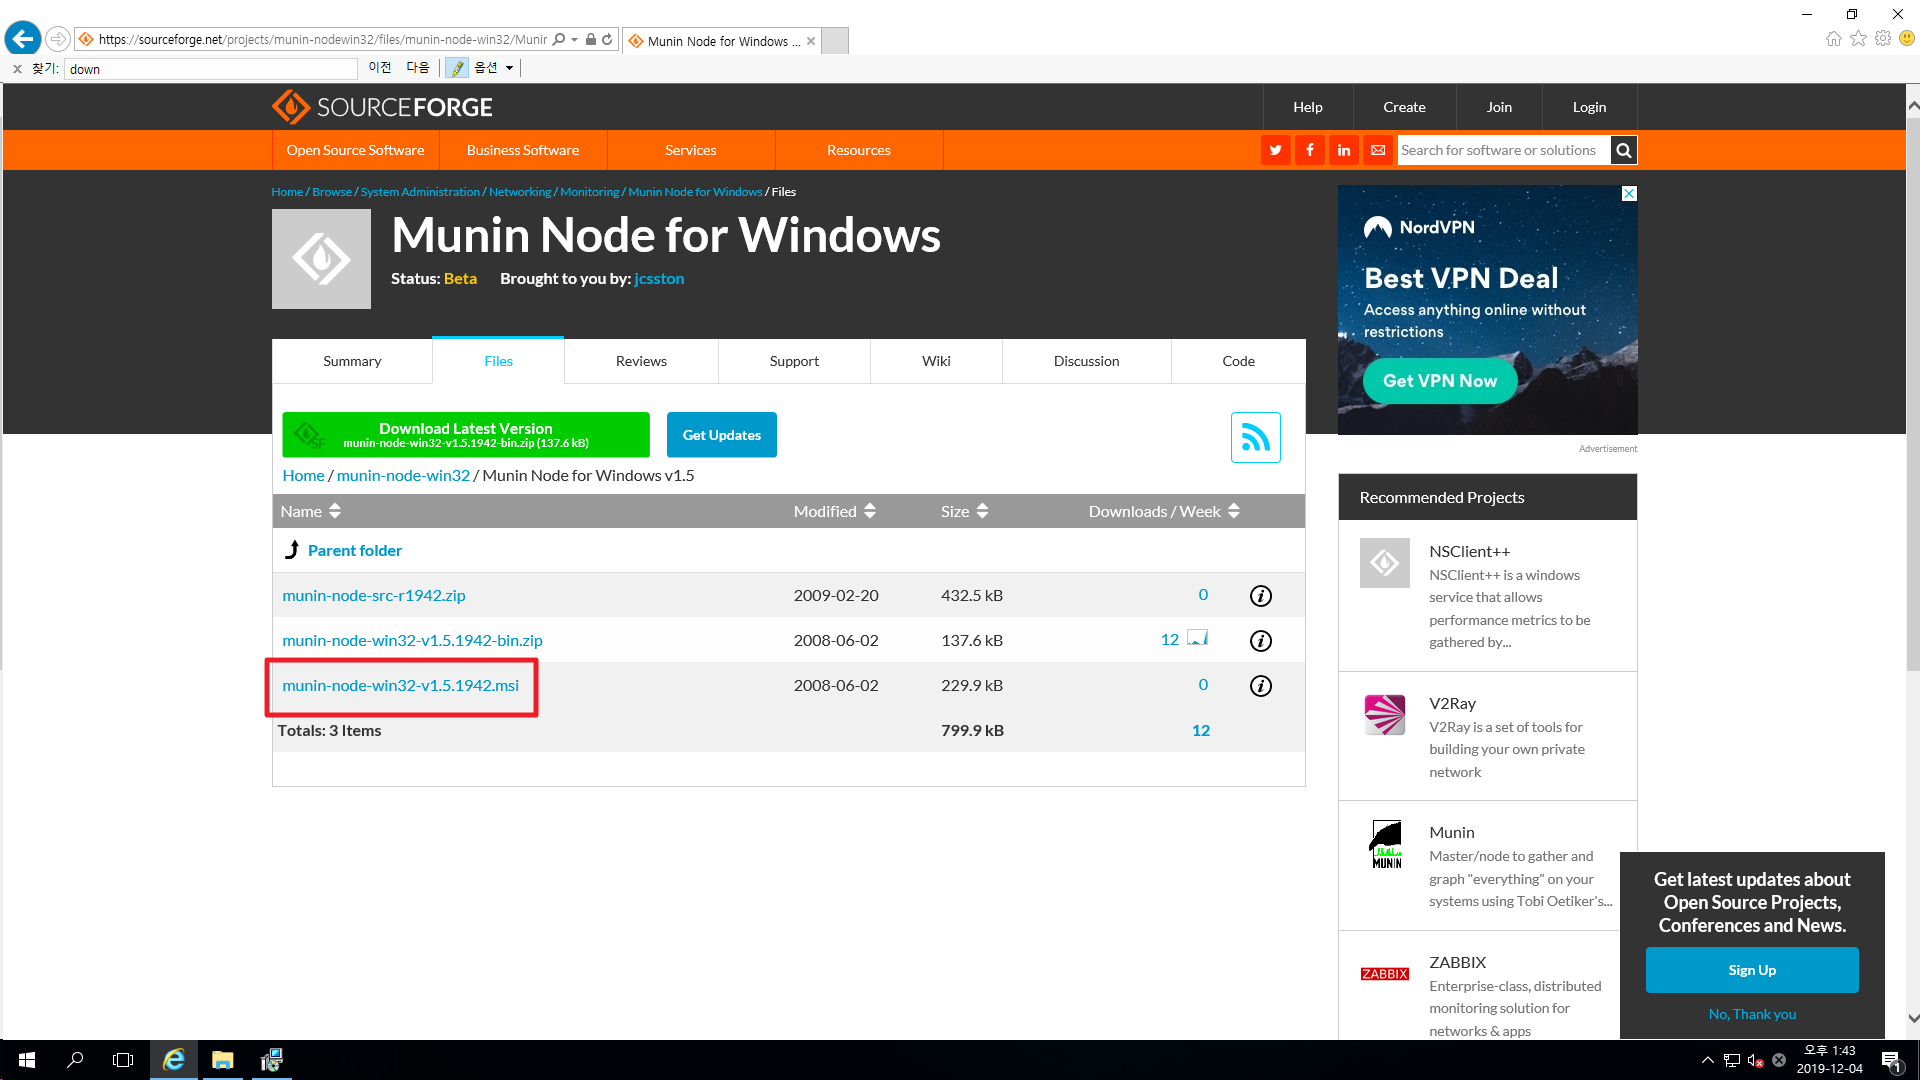
Task: Open the Wiki tab
Action: (x=936, y=361)
